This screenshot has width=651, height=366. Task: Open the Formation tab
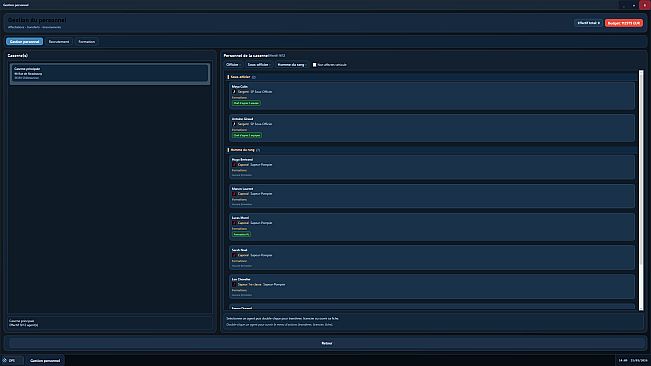(x=87, y=41)
